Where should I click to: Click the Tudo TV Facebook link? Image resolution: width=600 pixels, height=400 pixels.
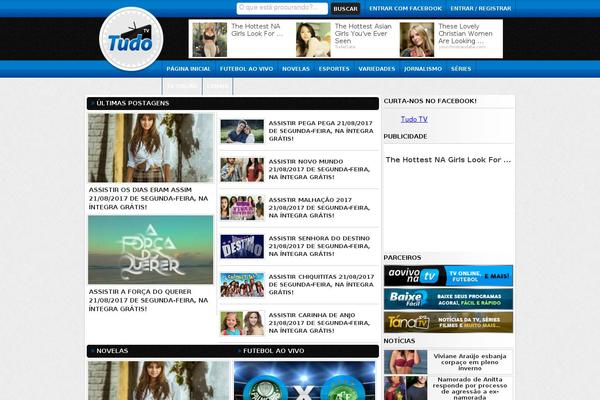pyautogui.click(x=414, y=119)
